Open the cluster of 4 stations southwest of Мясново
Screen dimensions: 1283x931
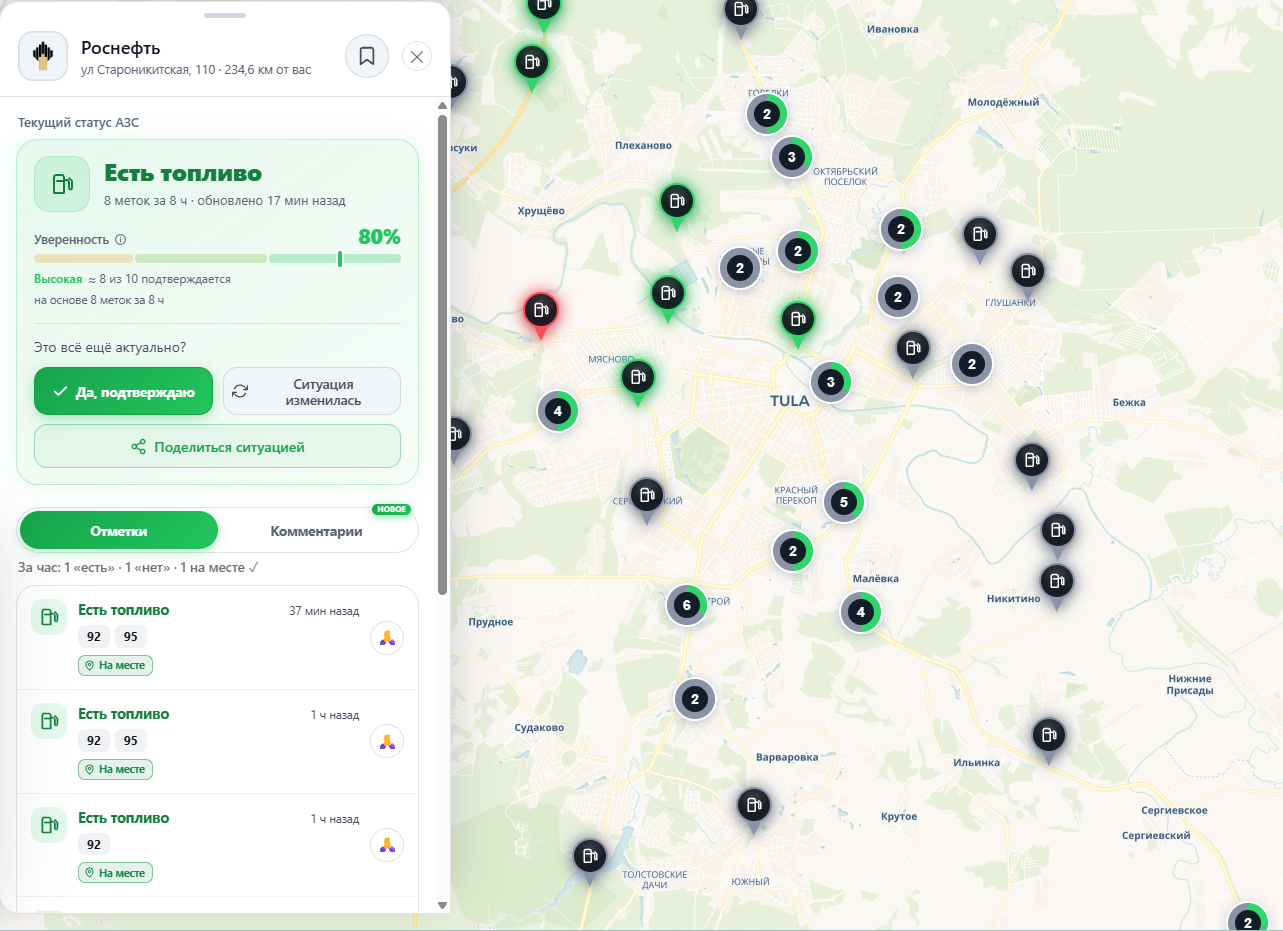click(x=558, y=411)
